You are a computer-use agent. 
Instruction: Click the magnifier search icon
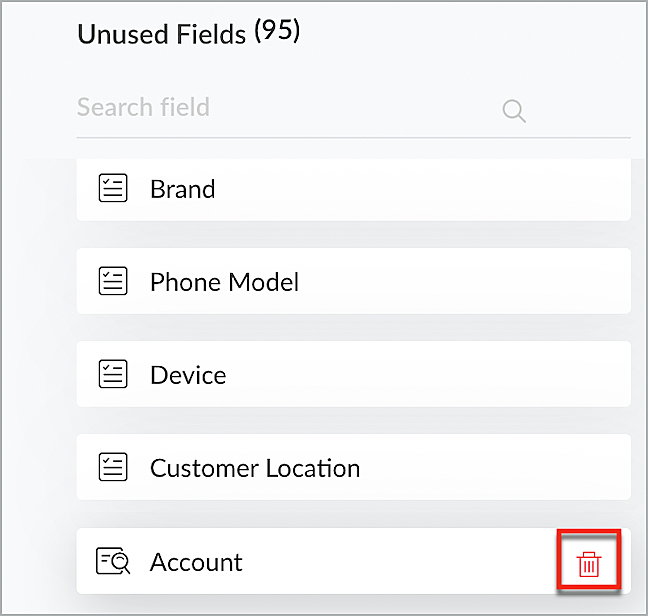click(514, 110)
